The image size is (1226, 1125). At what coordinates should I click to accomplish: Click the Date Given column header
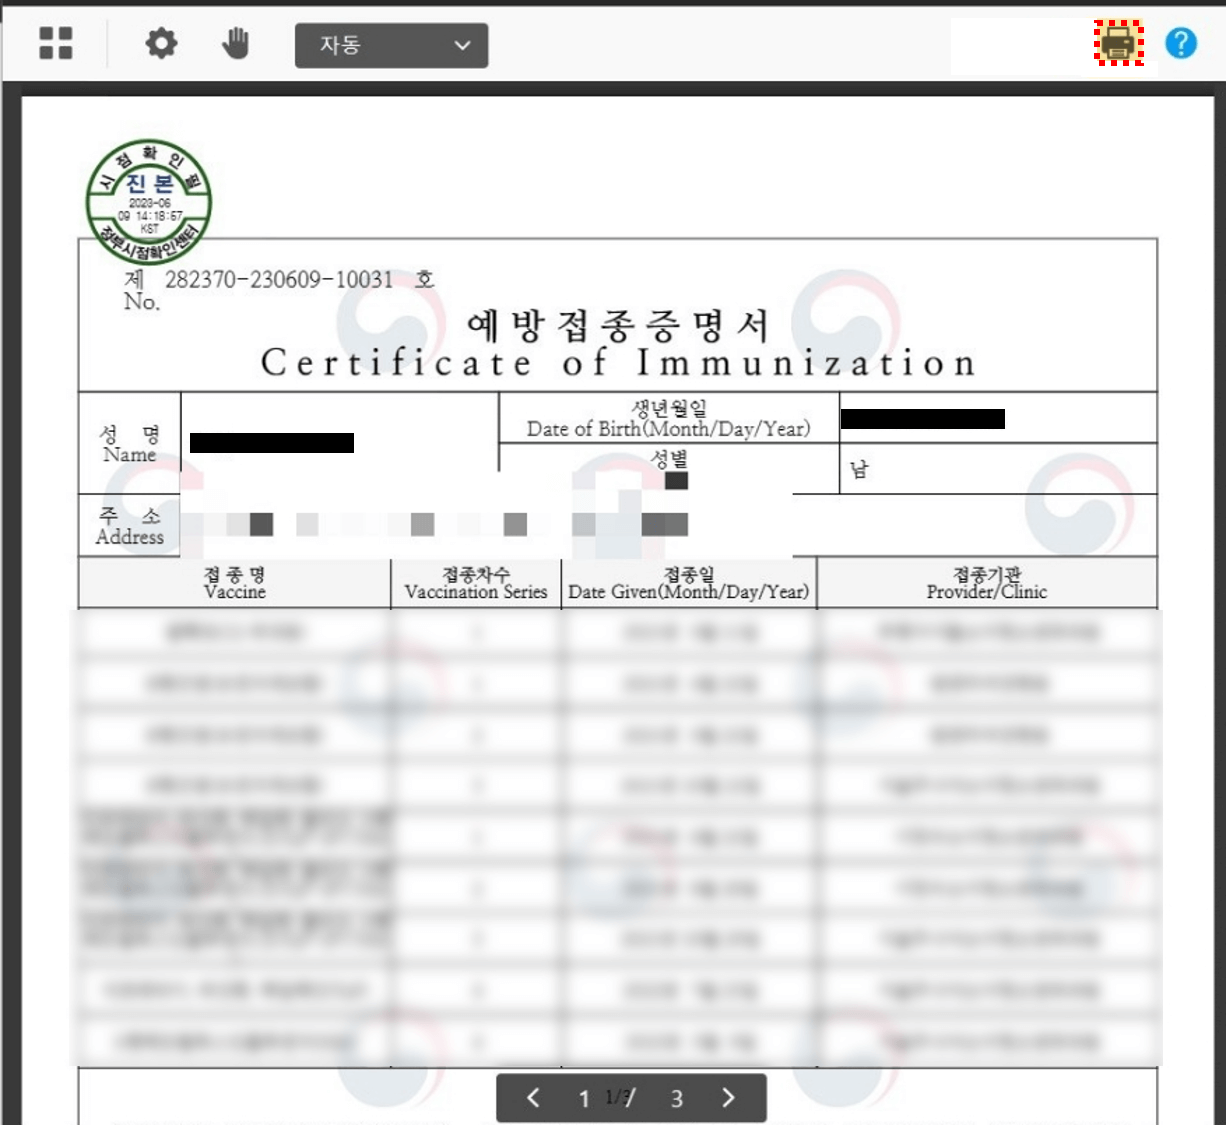pos(689,583)
